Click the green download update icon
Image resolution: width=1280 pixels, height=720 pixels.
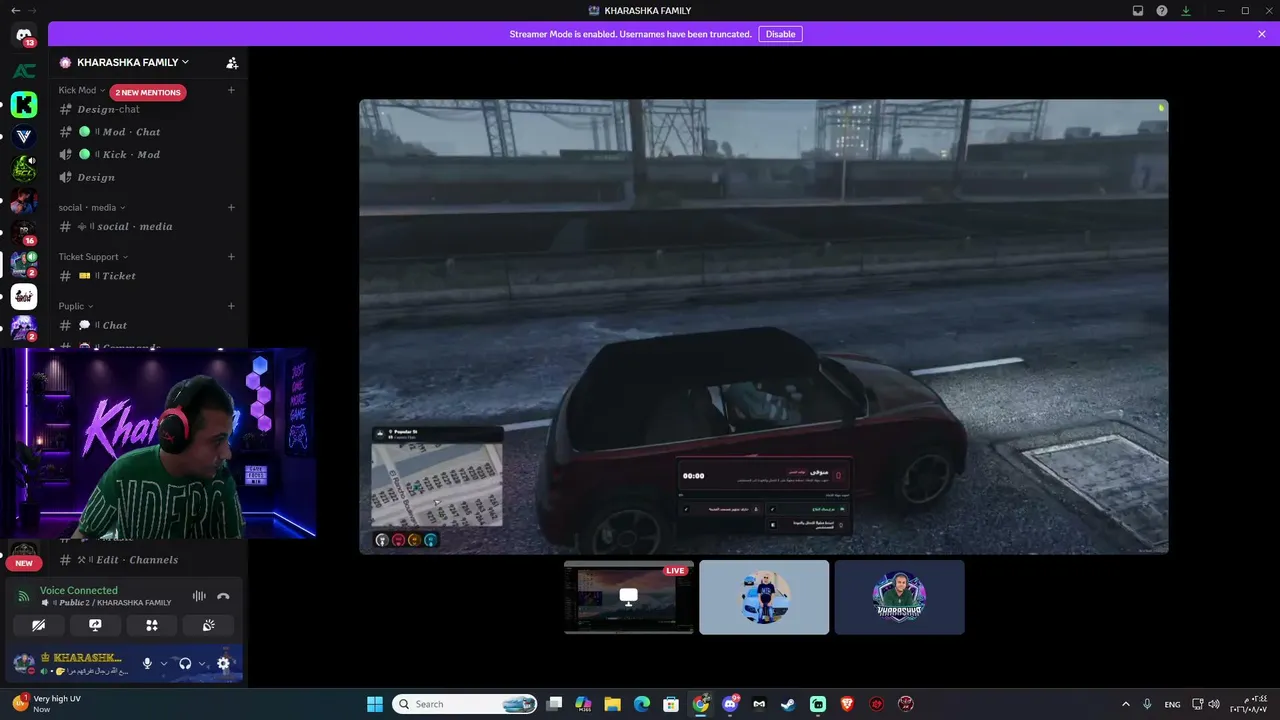(1186, 11)
